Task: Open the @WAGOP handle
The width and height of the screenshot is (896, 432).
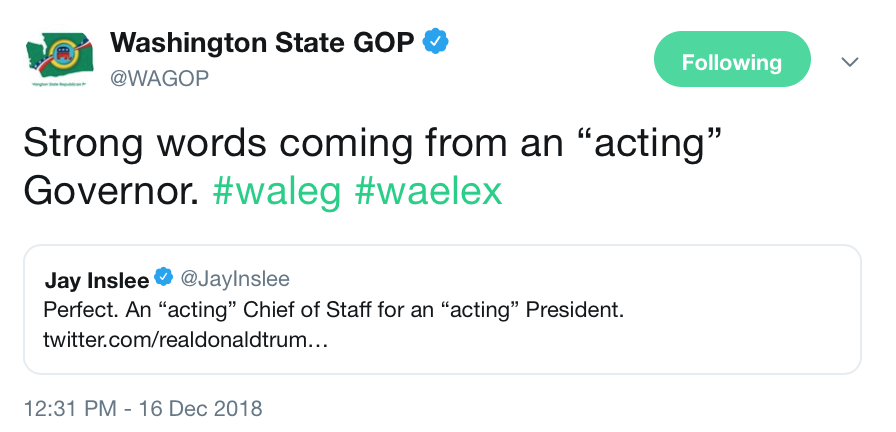Action: (x=159, y=79)
